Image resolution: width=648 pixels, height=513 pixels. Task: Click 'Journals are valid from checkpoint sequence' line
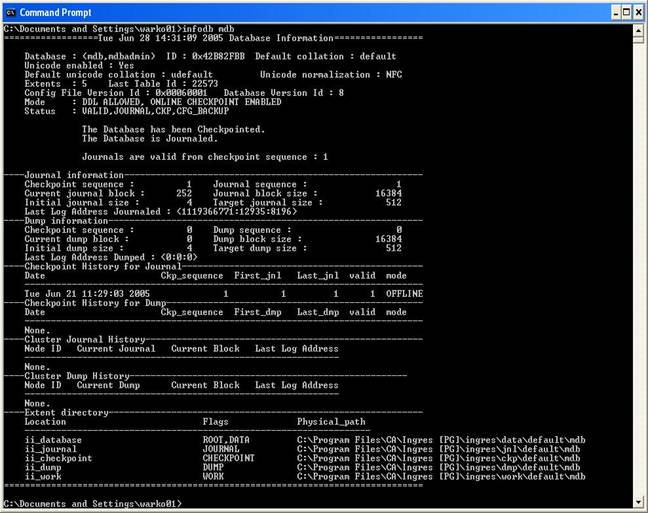point(205,157)
